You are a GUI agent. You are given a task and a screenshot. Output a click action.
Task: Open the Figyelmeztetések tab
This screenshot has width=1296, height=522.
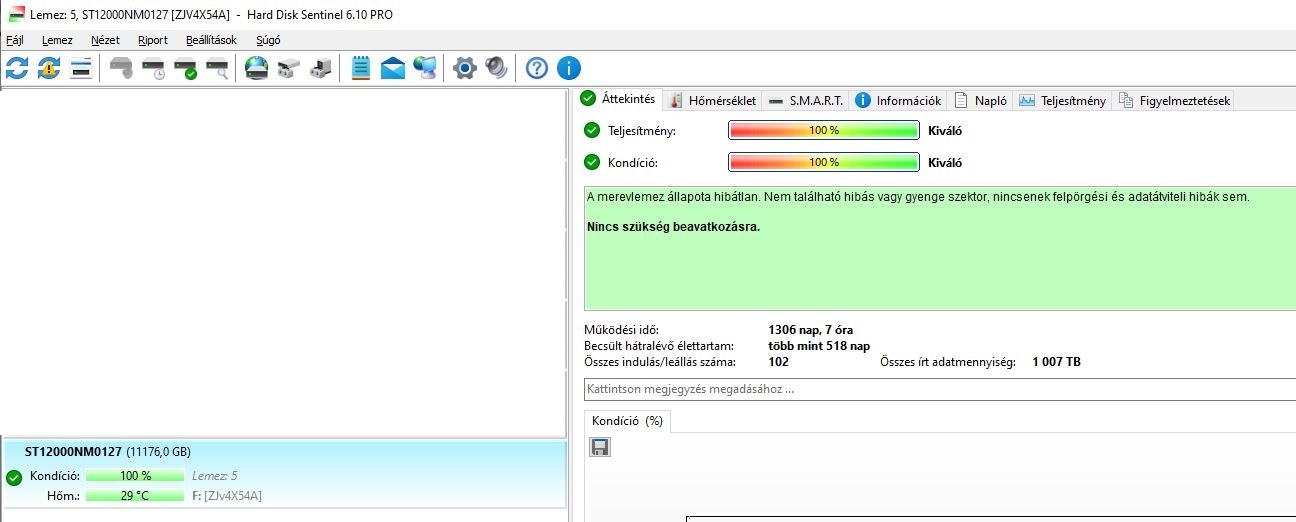click(1174, 100)
